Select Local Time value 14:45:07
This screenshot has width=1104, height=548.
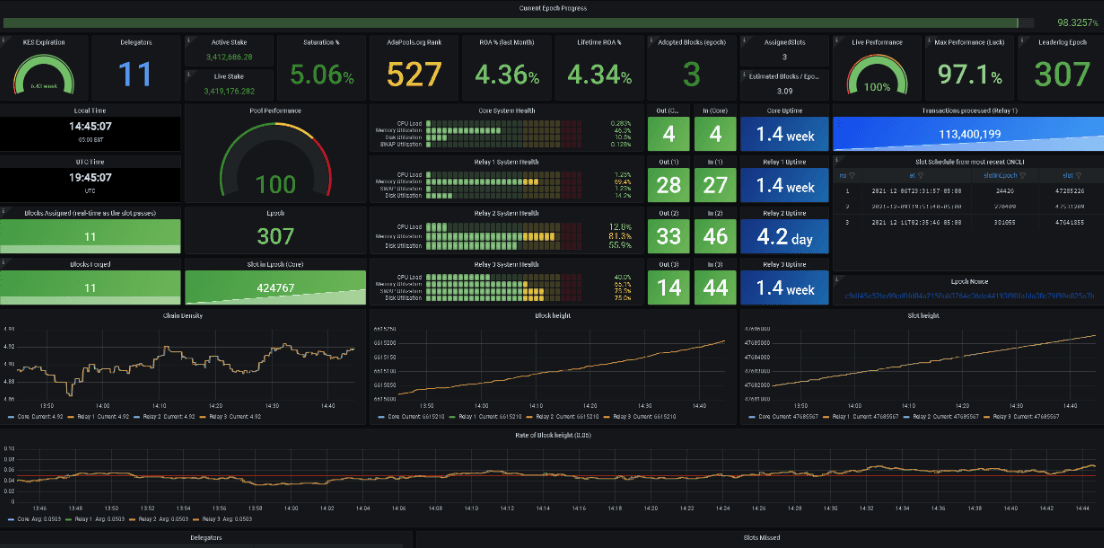(x=90, y=127)
